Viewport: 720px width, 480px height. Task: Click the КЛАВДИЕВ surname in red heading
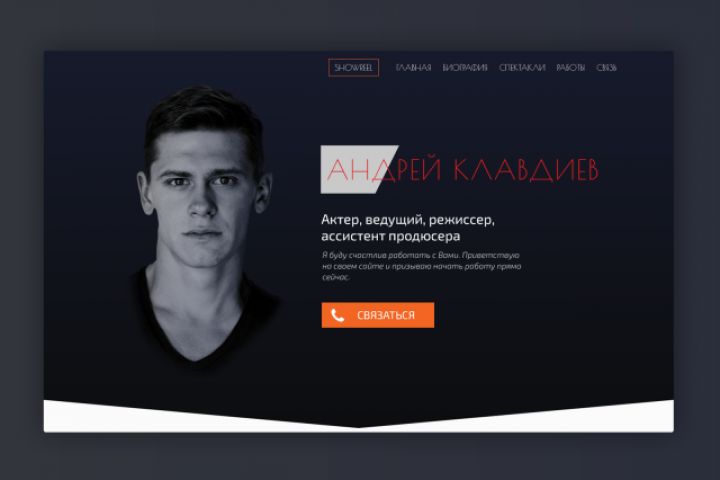click(x=526, y=169)
